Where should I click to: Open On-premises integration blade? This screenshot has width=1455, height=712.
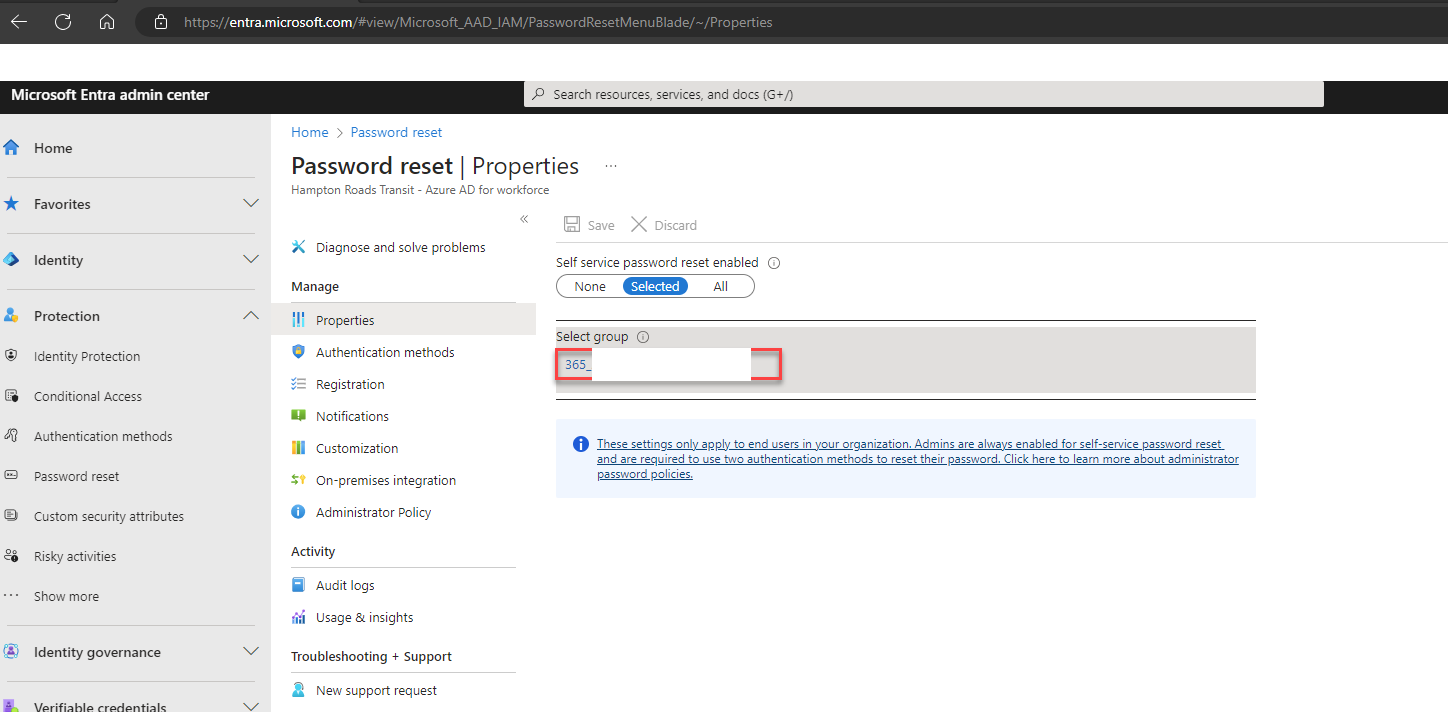click(x=386, y=480)
